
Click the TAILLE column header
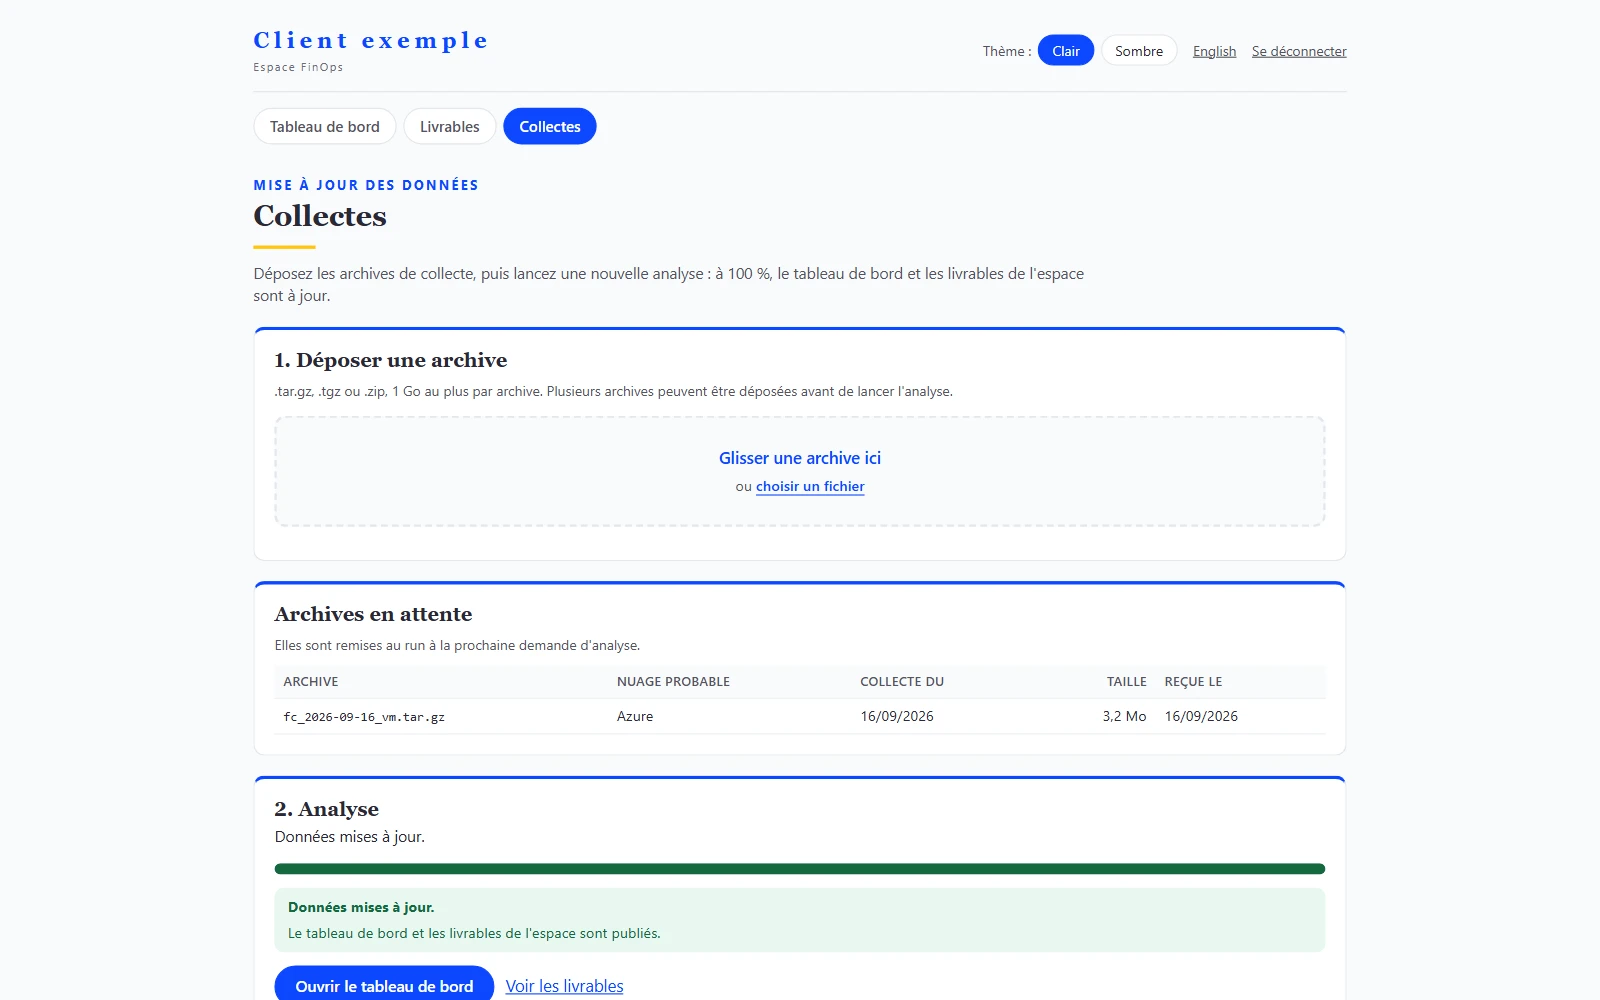coord(1126,682)
